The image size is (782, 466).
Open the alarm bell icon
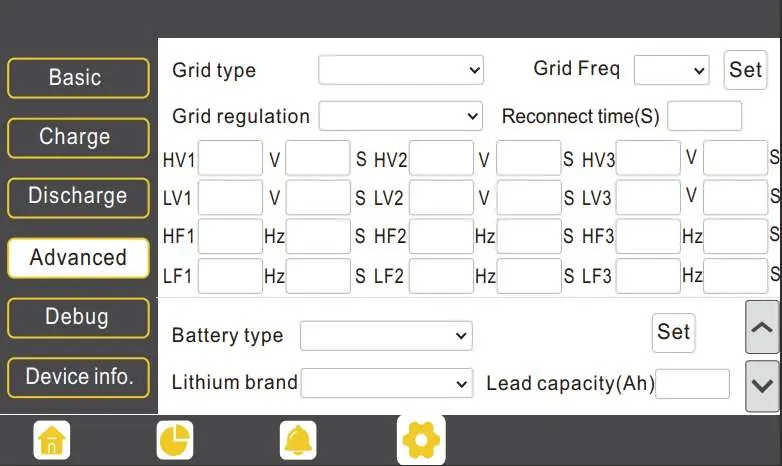[x=298, y=440]
